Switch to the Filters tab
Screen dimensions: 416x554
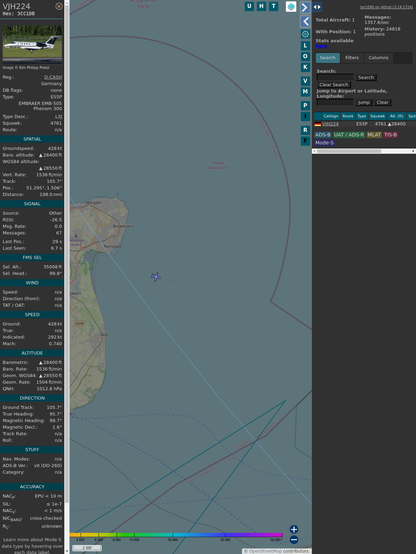(x=352, y=58)
